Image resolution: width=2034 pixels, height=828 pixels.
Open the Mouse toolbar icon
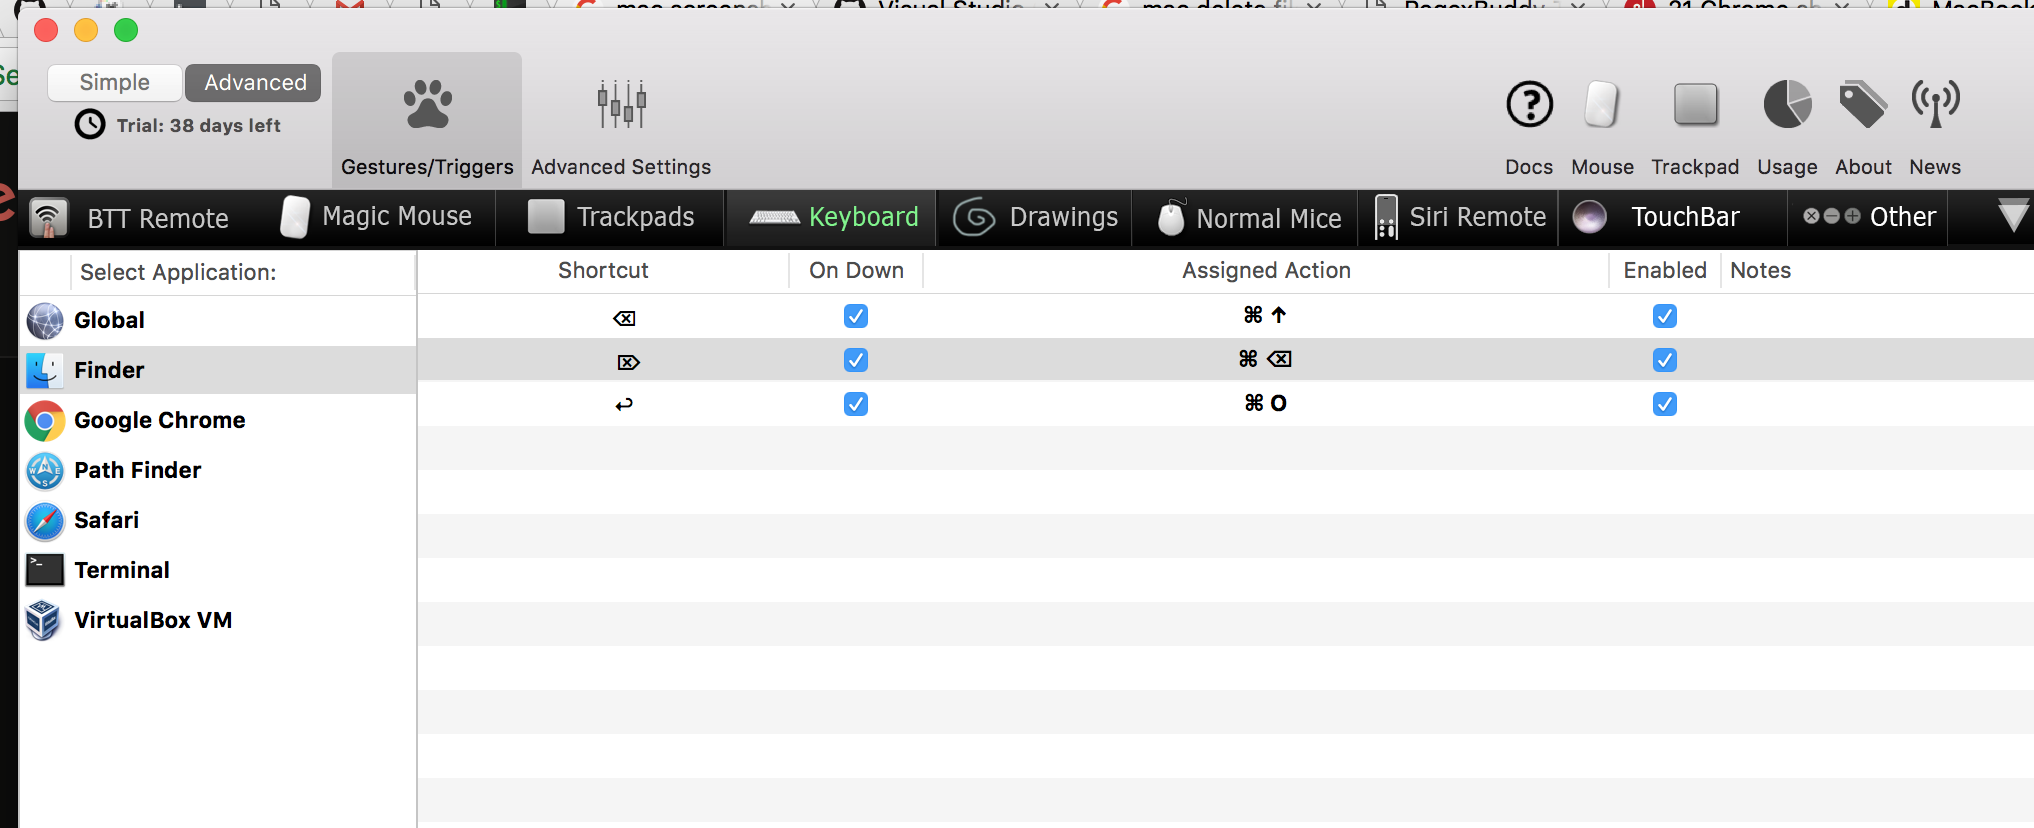pos(1602,104)
